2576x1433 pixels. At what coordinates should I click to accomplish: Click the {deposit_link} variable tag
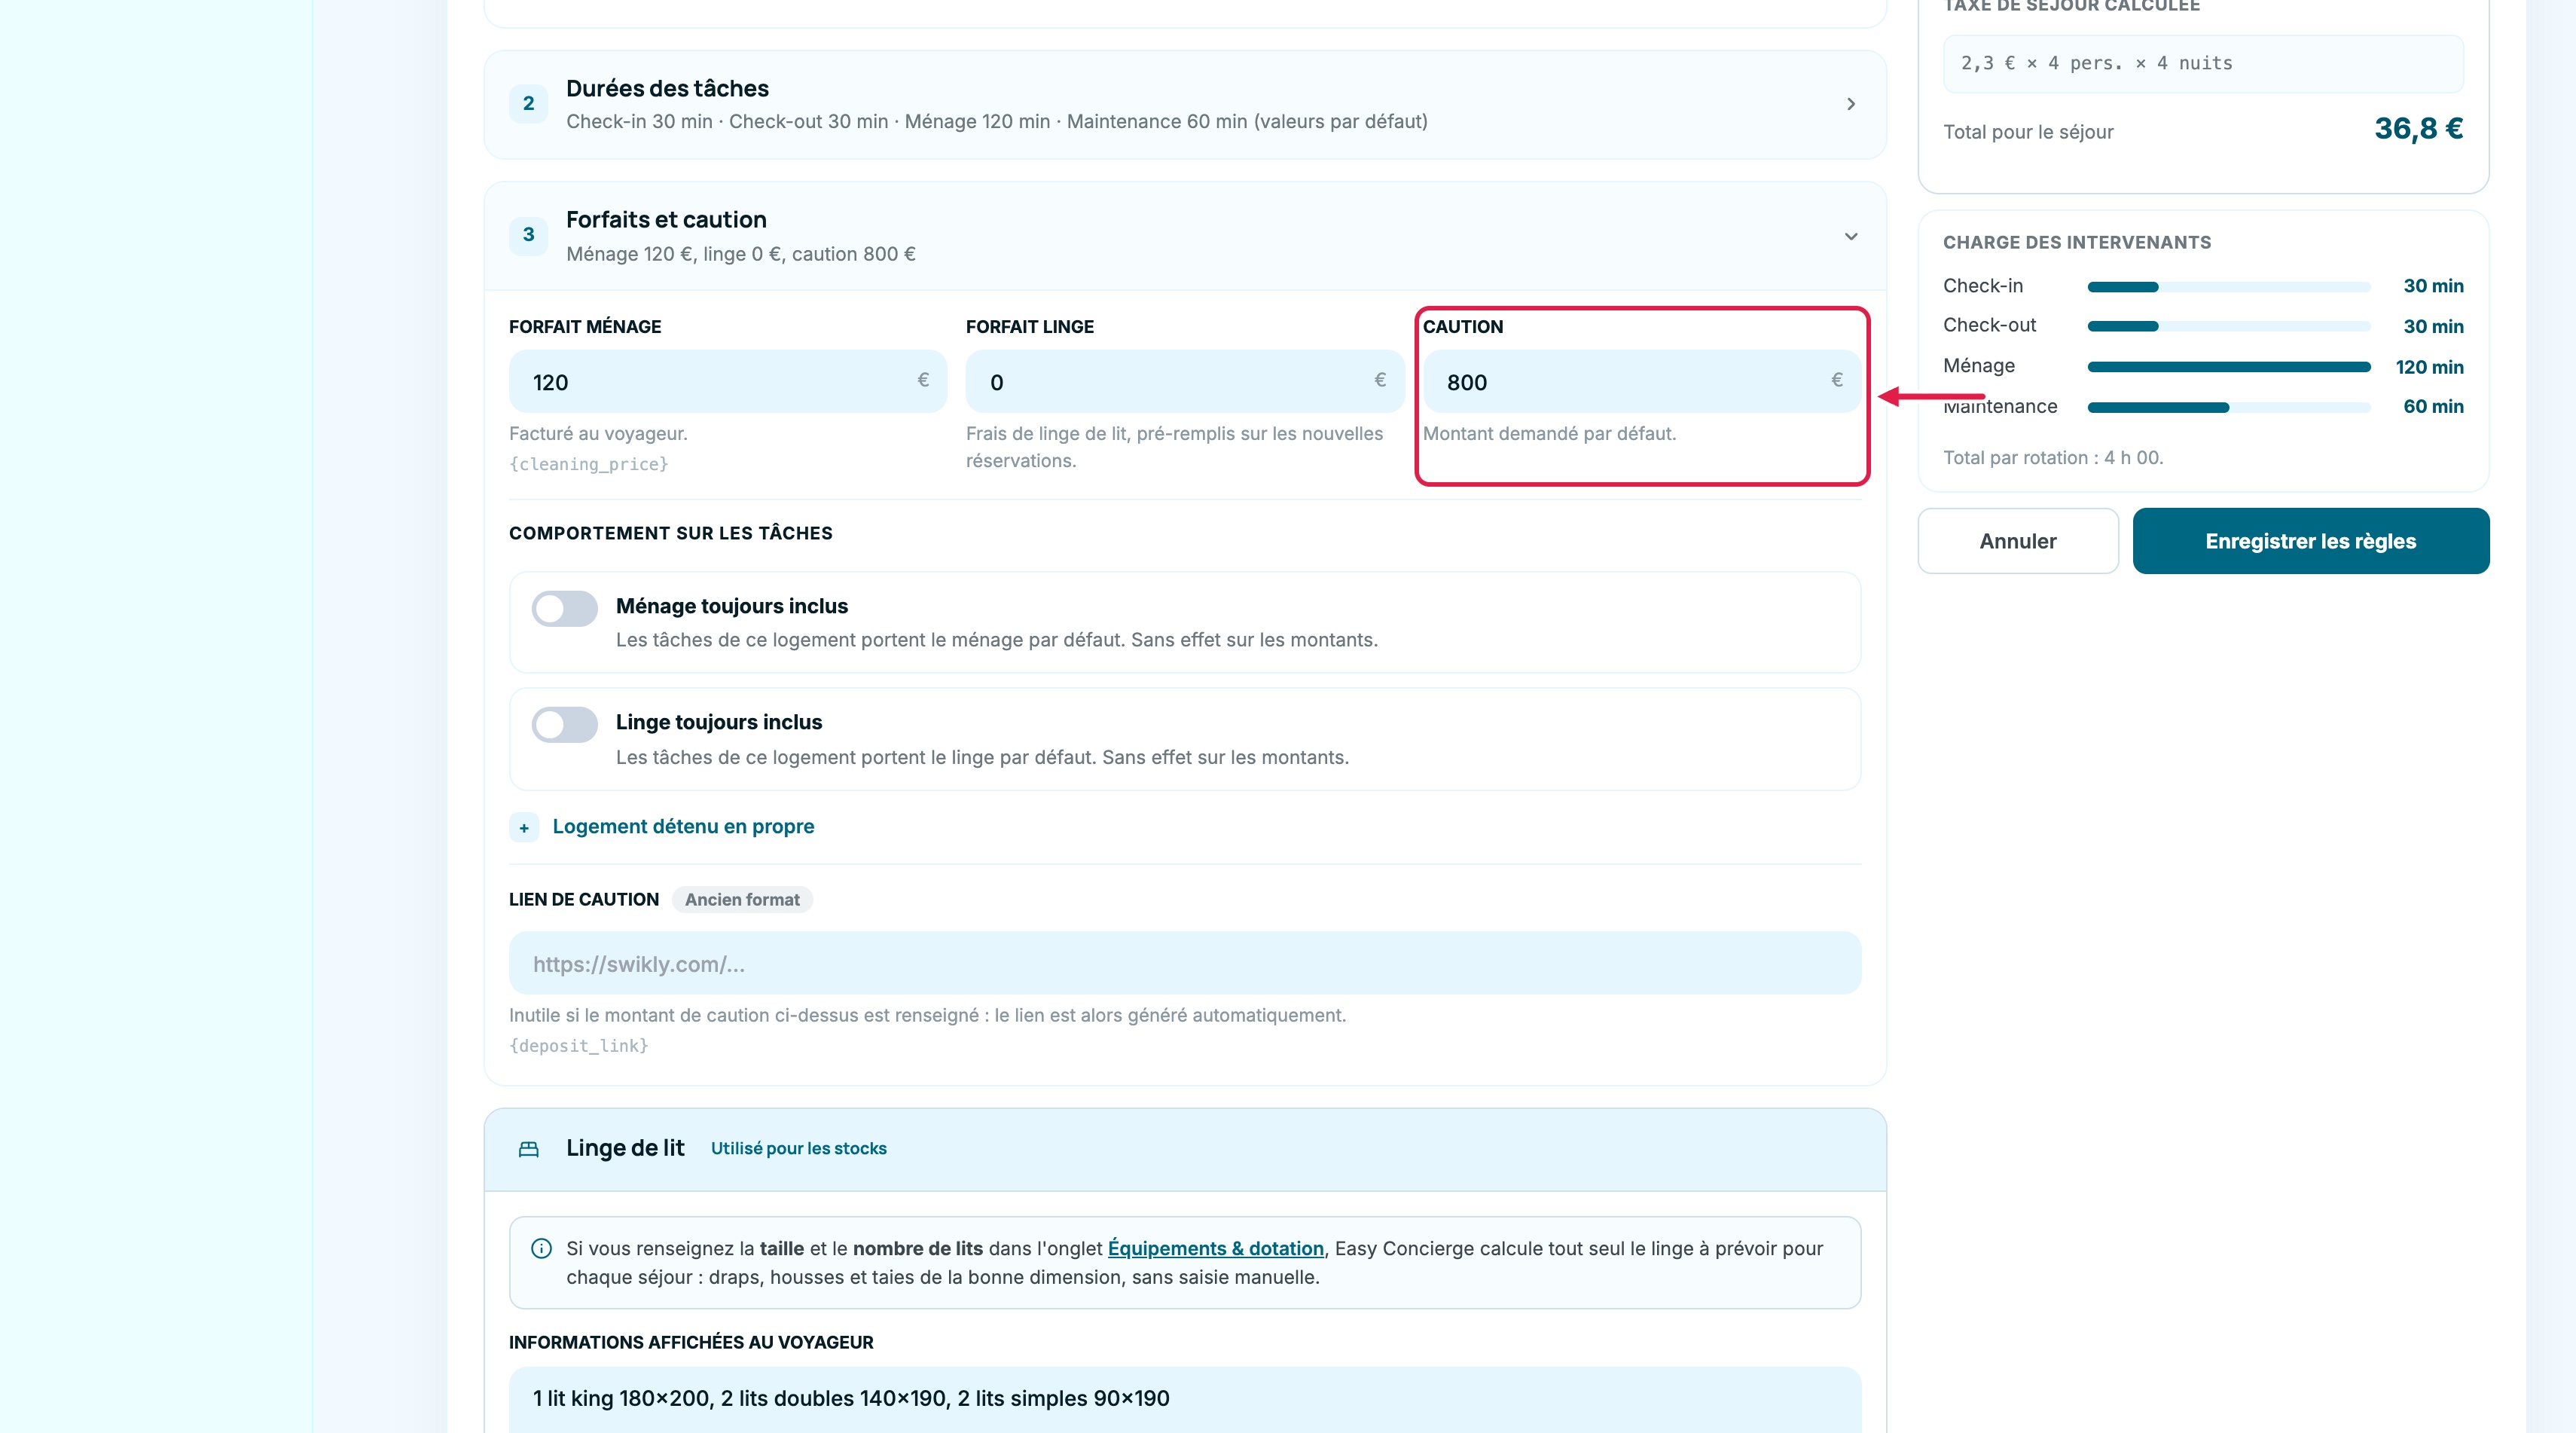[578, 1046]
